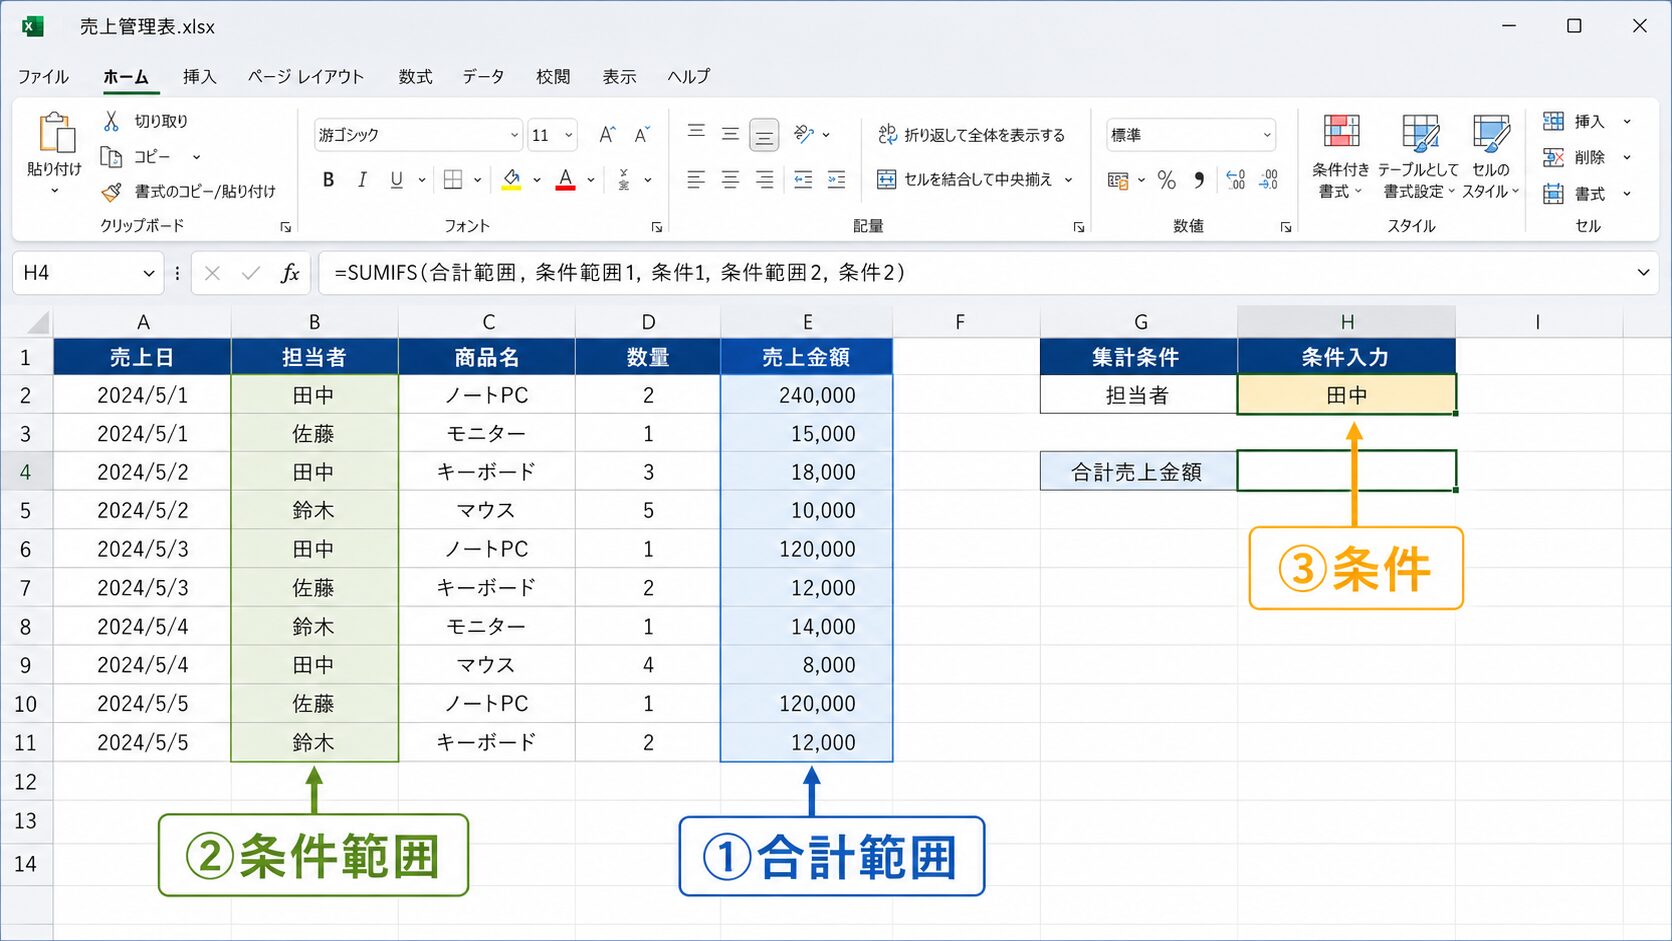Screen dimensions: 1672x941
Task: Toggle top vertical alignment
Action: click(x=696, y=134)
